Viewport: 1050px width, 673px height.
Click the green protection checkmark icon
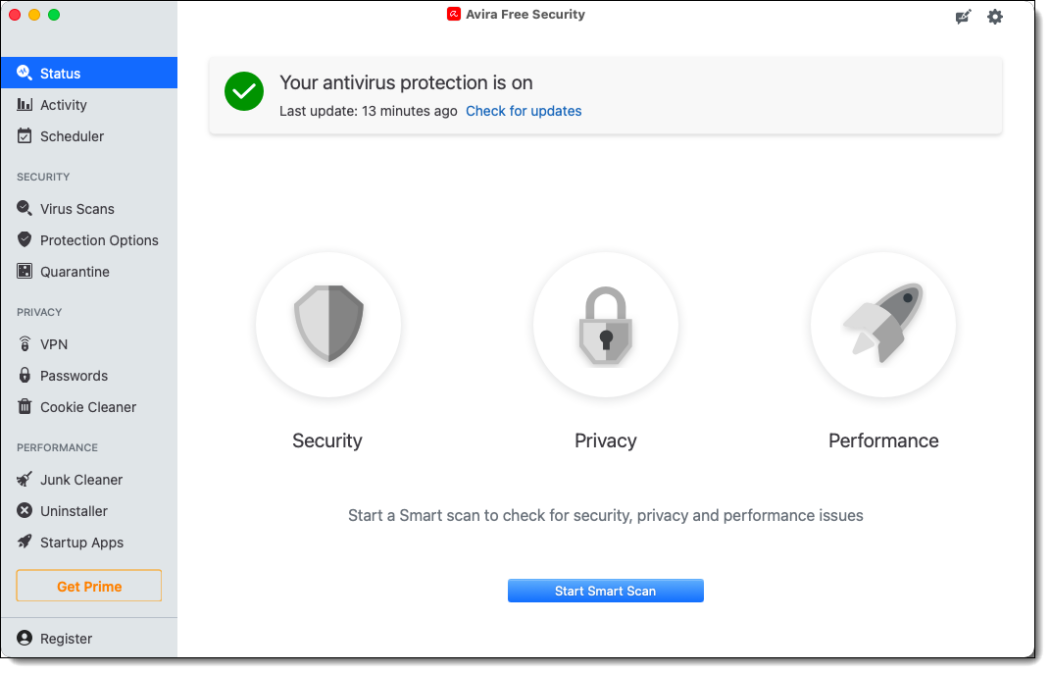[x=244, y=92]
